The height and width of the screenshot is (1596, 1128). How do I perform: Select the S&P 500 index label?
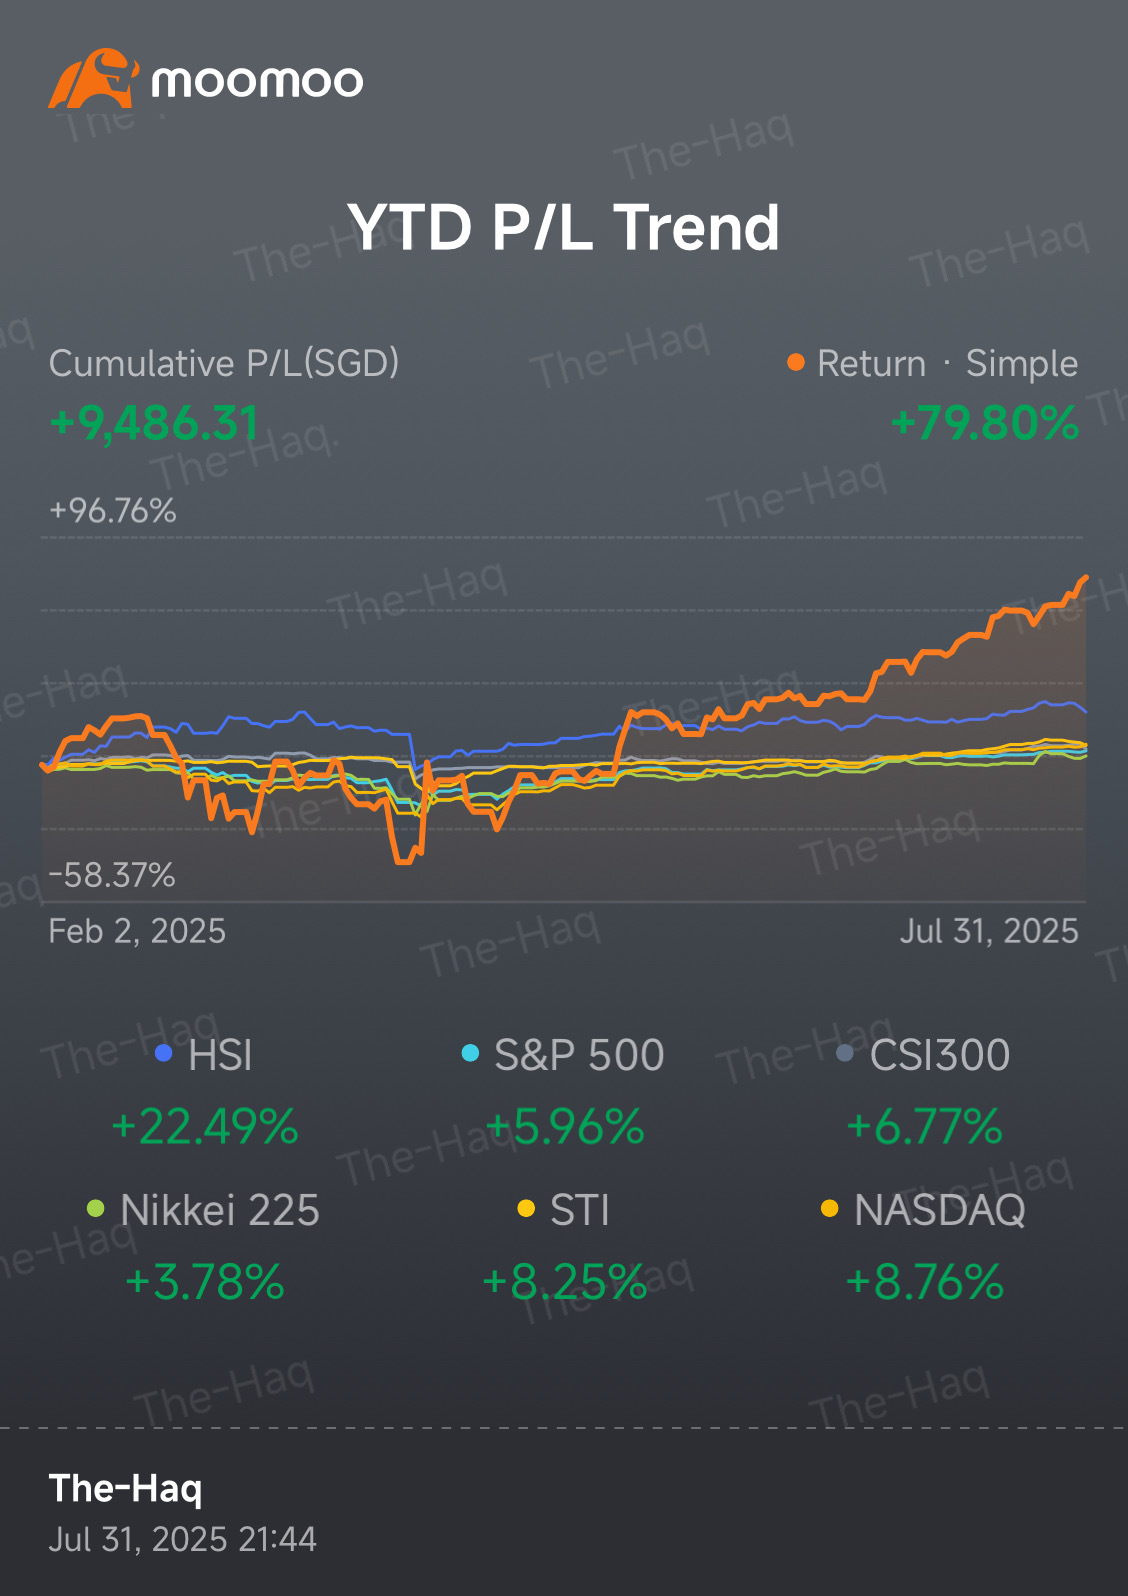pyautogui.click(x=579, y=1055)
